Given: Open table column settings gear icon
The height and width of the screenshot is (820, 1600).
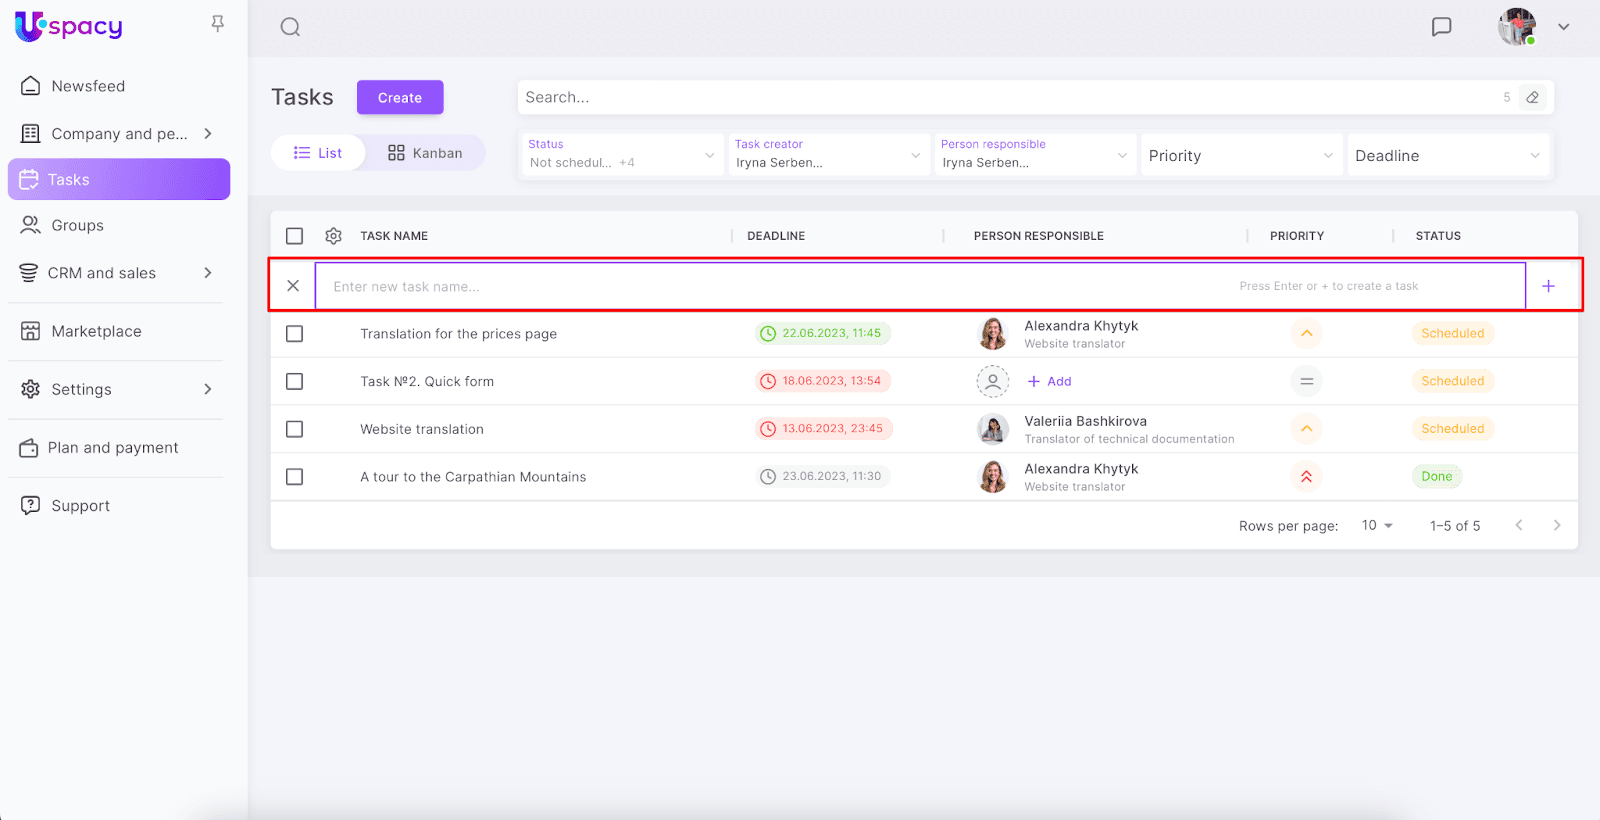Looking at the screenshot, I should click(x=333, y=236).
